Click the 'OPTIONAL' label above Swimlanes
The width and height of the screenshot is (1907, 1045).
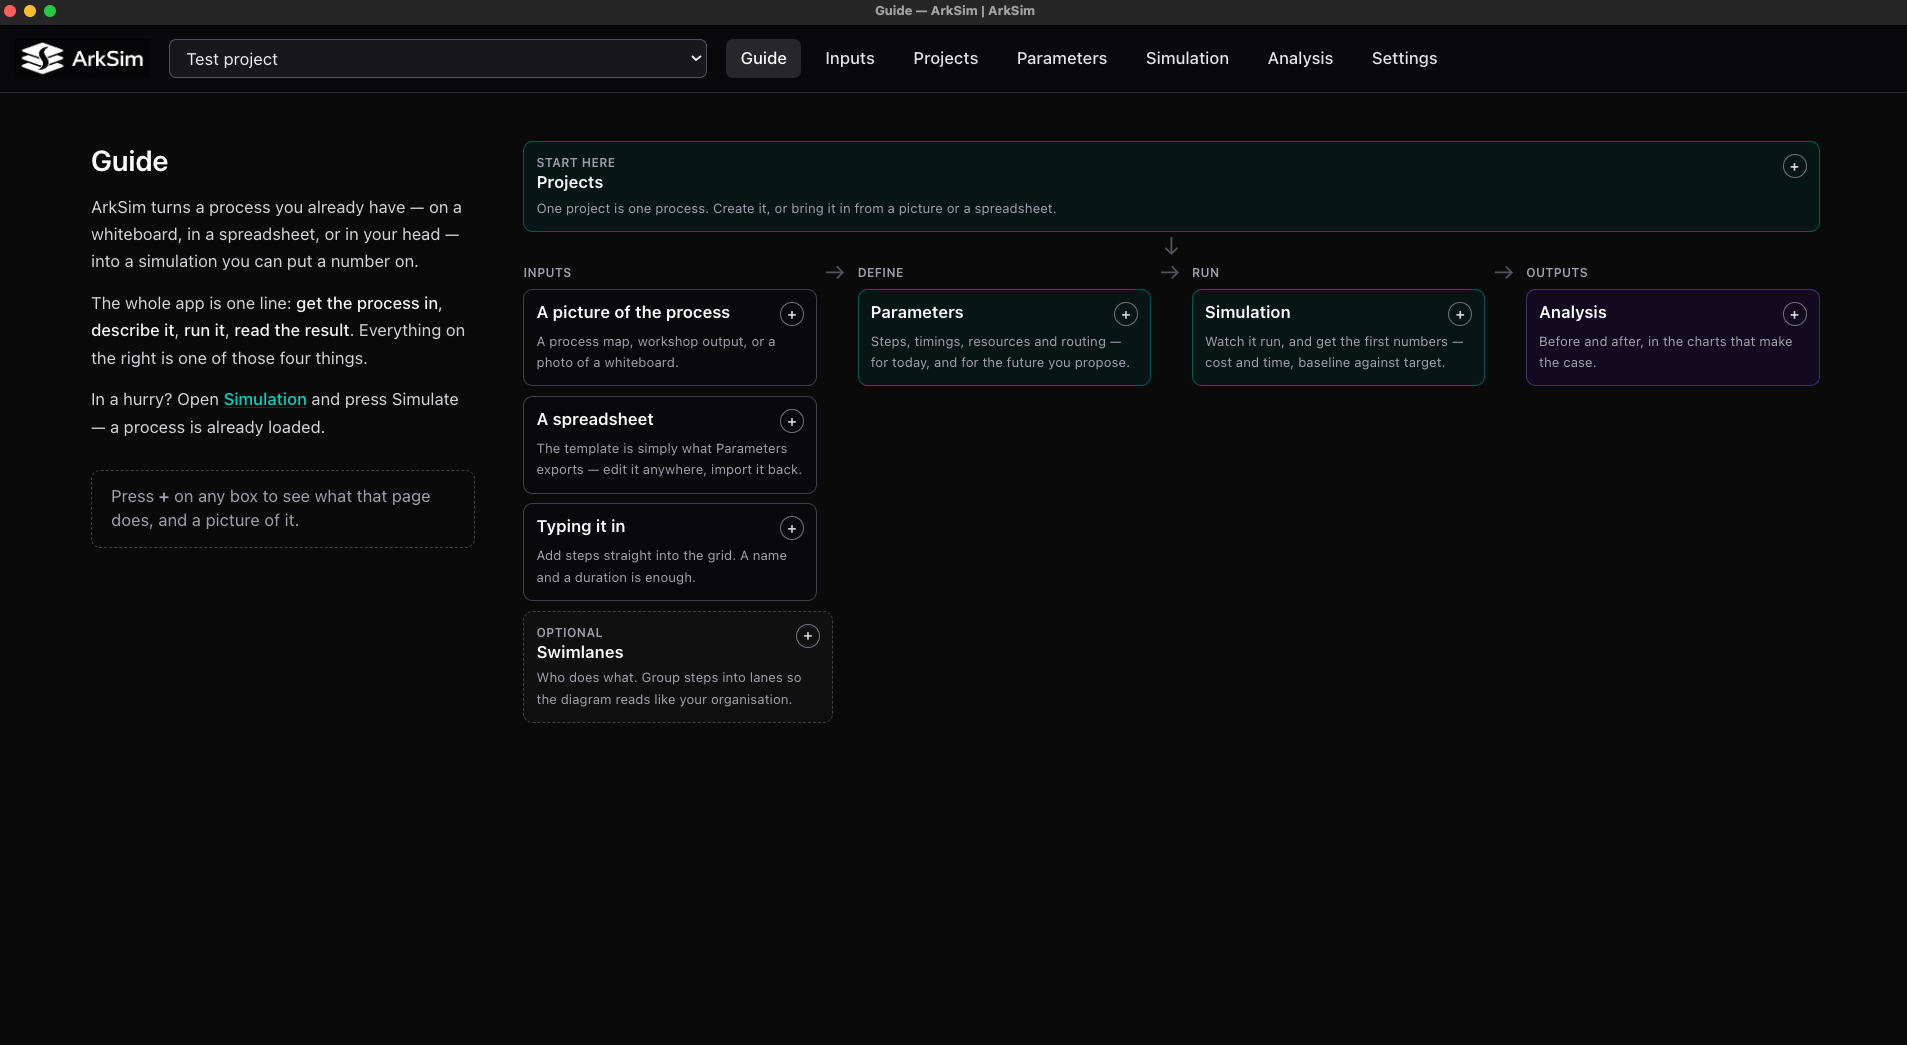pyautogui.click(x=569, y=633)
